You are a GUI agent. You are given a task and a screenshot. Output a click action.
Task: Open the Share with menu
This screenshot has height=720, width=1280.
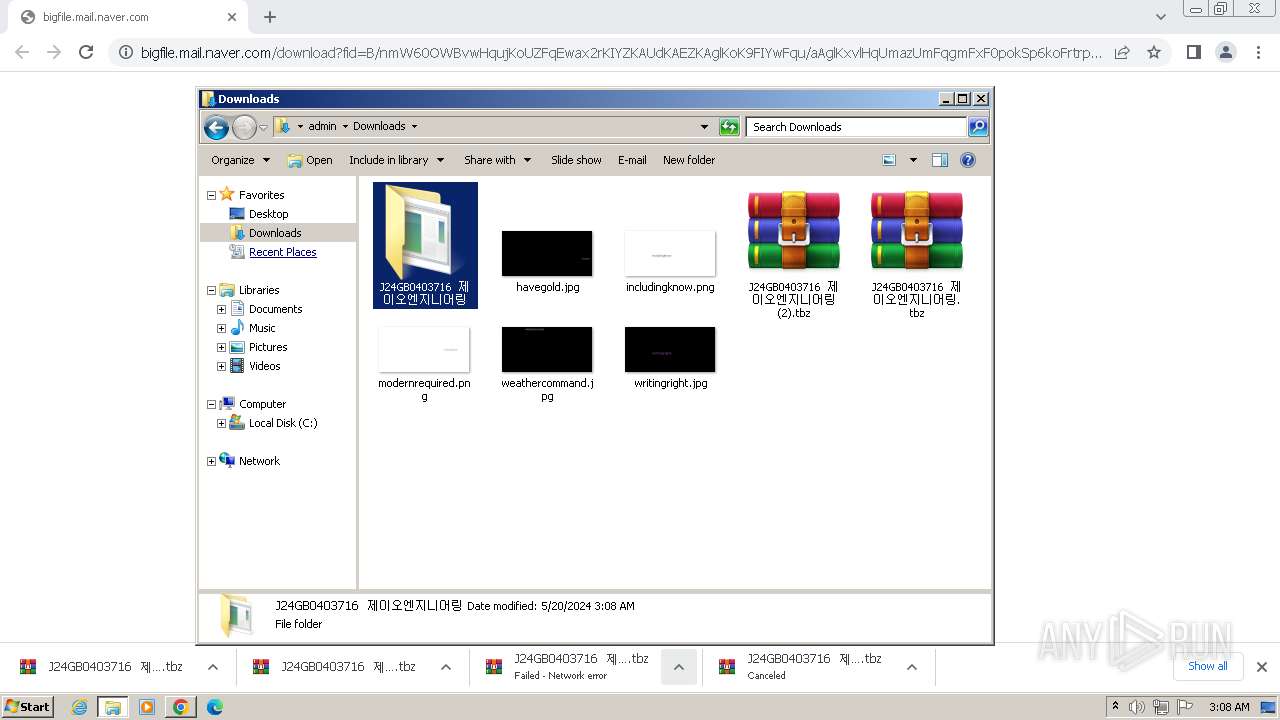497,160
